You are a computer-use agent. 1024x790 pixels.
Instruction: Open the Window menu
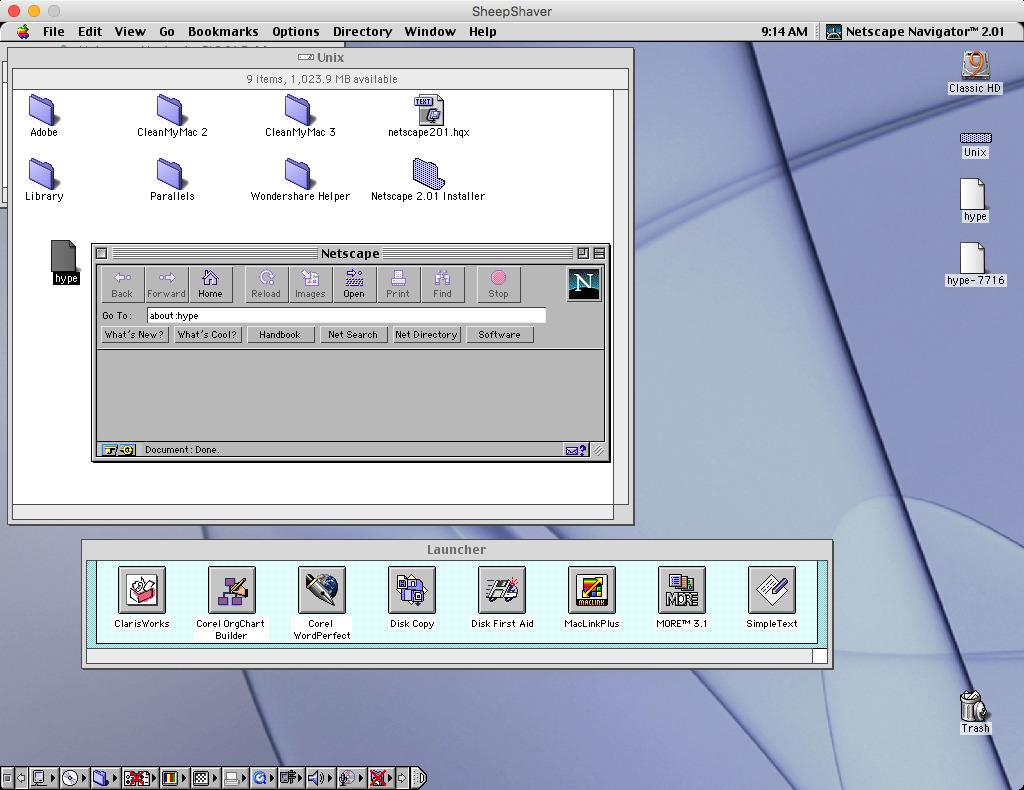point(430,31)
